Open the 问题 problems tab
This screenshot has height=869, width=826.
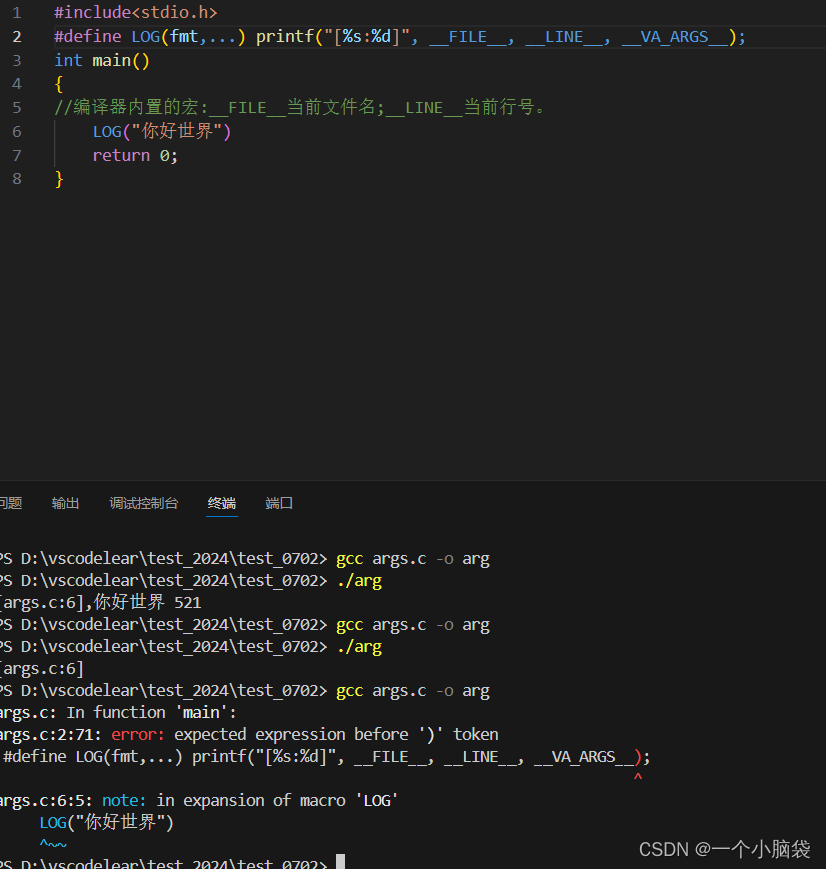tap(11, 503)
